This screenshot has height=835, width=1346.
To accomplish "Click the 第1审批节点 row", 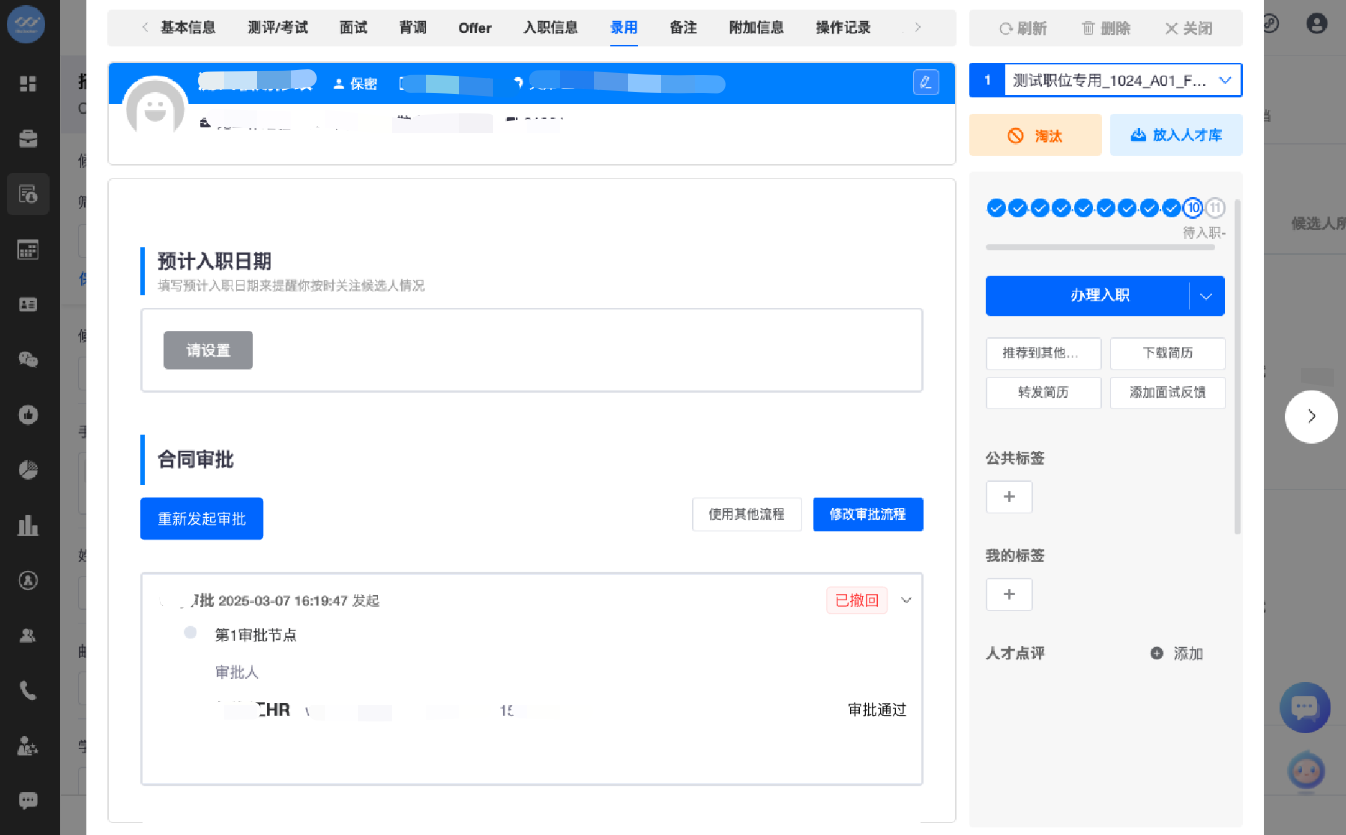I will (x=256, y=635).
